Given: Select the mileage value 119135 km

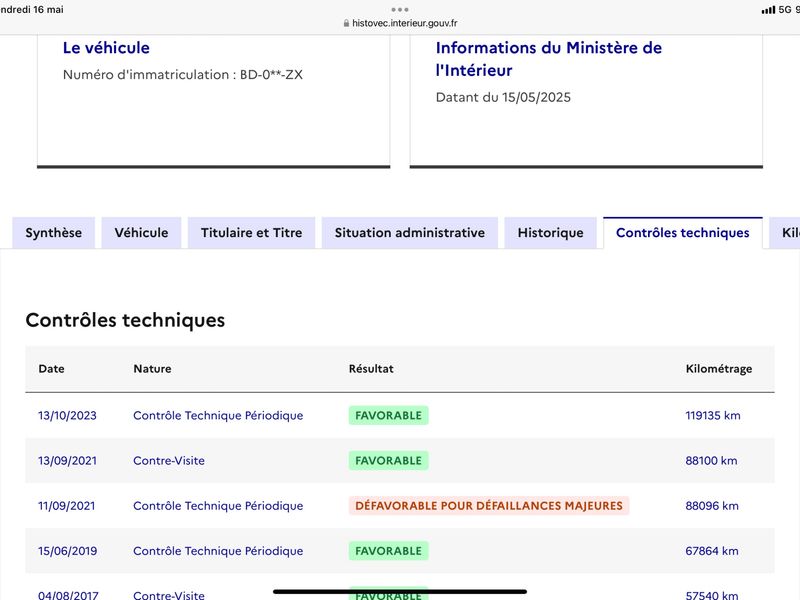Looking at the screenshot, I should 713,416.
